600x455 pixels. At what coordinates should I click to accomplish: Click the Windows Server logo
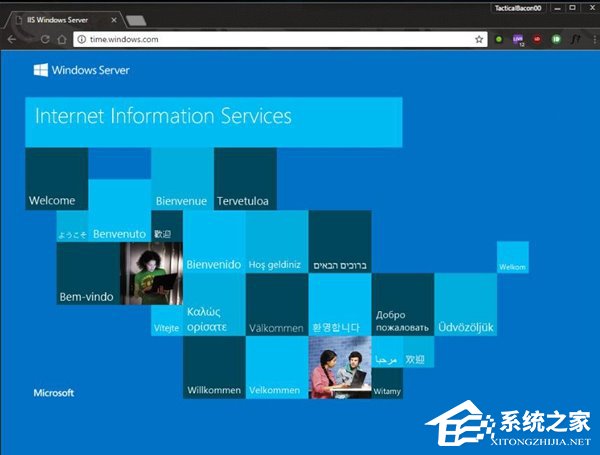click(x=81, y=70)
